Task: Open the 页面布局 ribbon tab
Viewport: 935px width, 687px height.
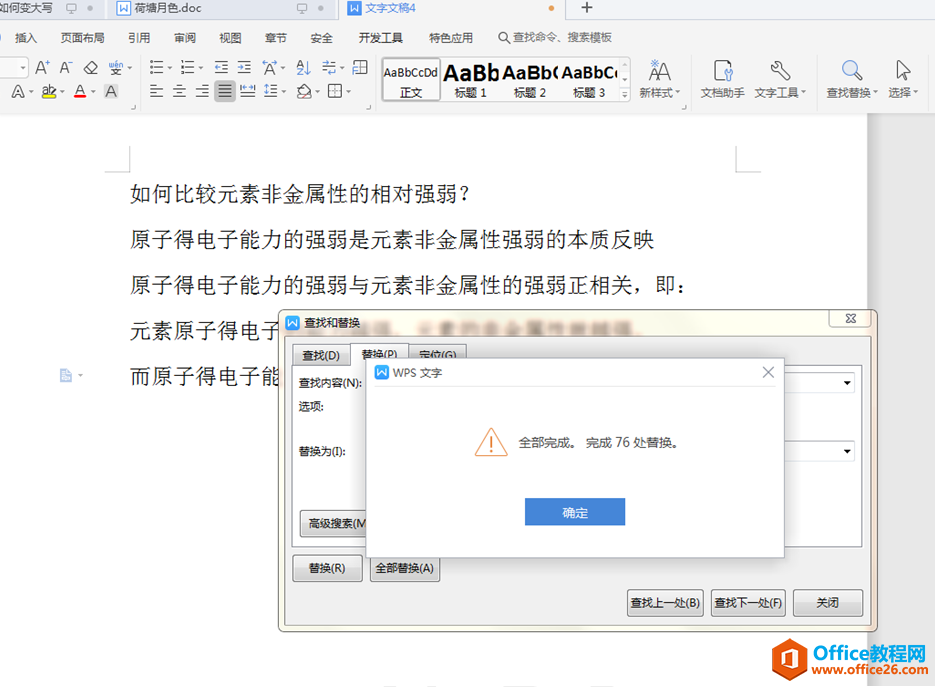Action: tap(82, 38)
